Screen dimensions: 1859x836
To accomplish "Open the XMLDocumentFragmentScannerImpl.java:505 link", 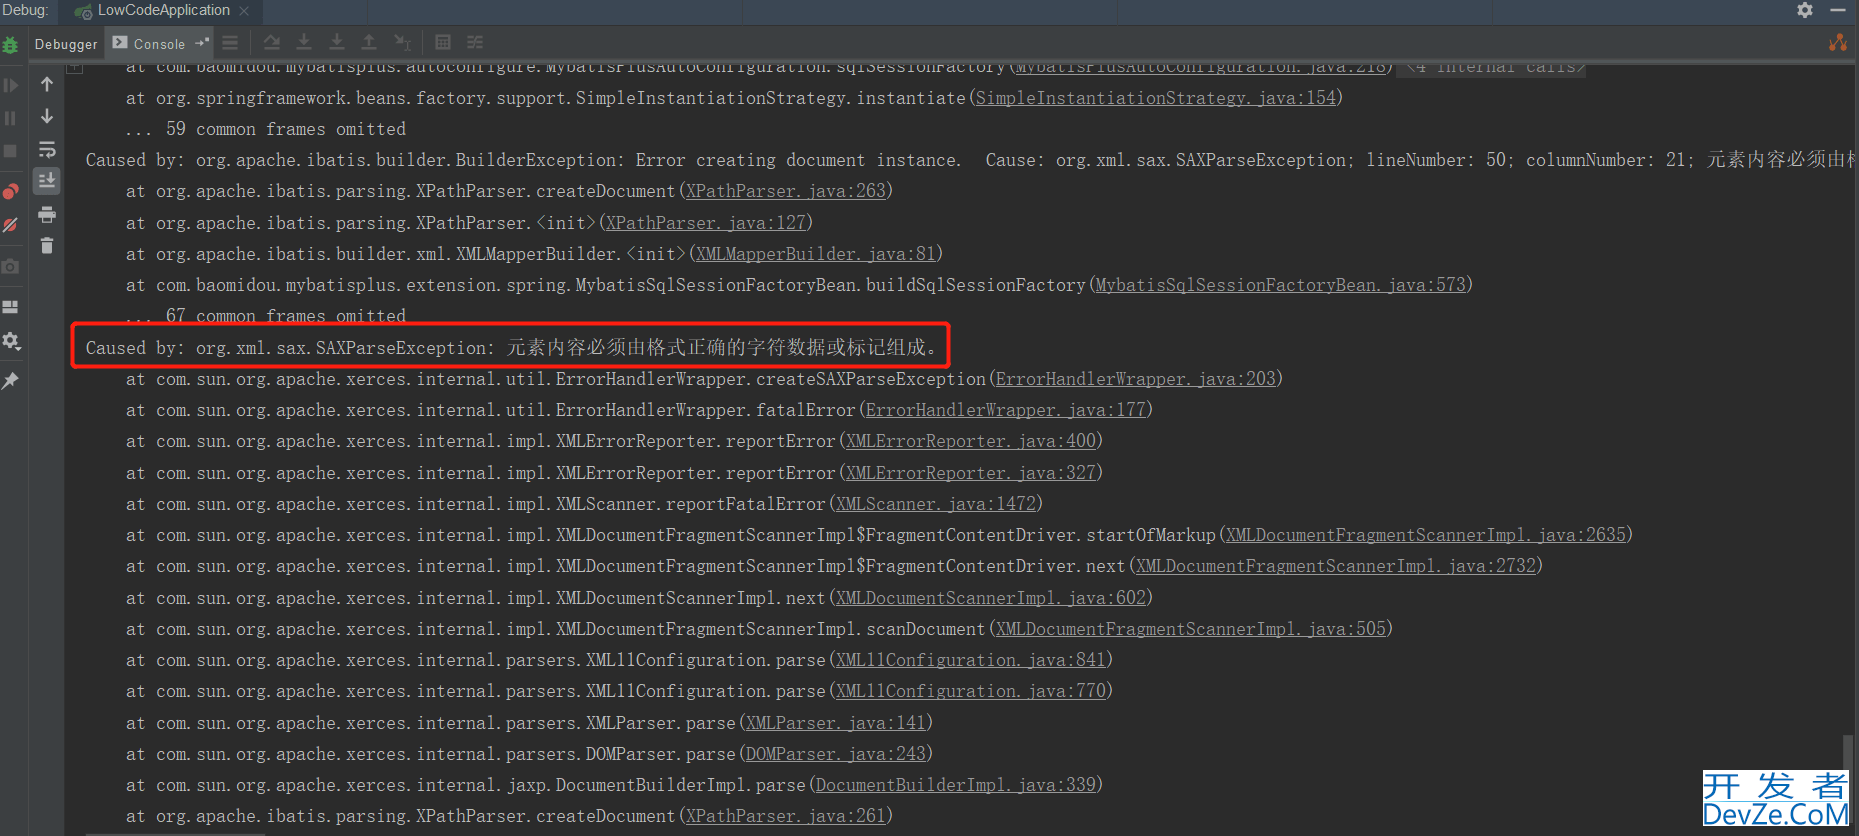I will pyautogui.click(x=1190, y=629).
